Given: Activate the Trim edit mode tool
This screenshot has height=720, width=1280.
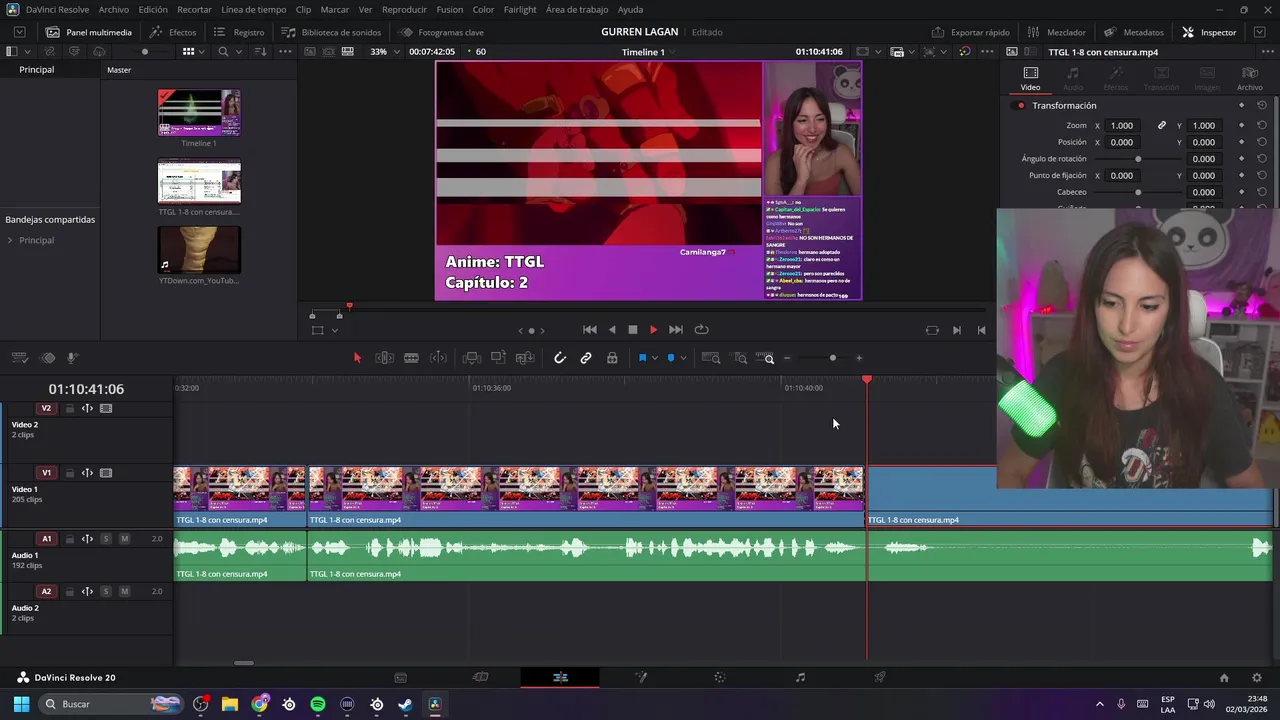Looking at the screenshot, I should click(384, 358).
